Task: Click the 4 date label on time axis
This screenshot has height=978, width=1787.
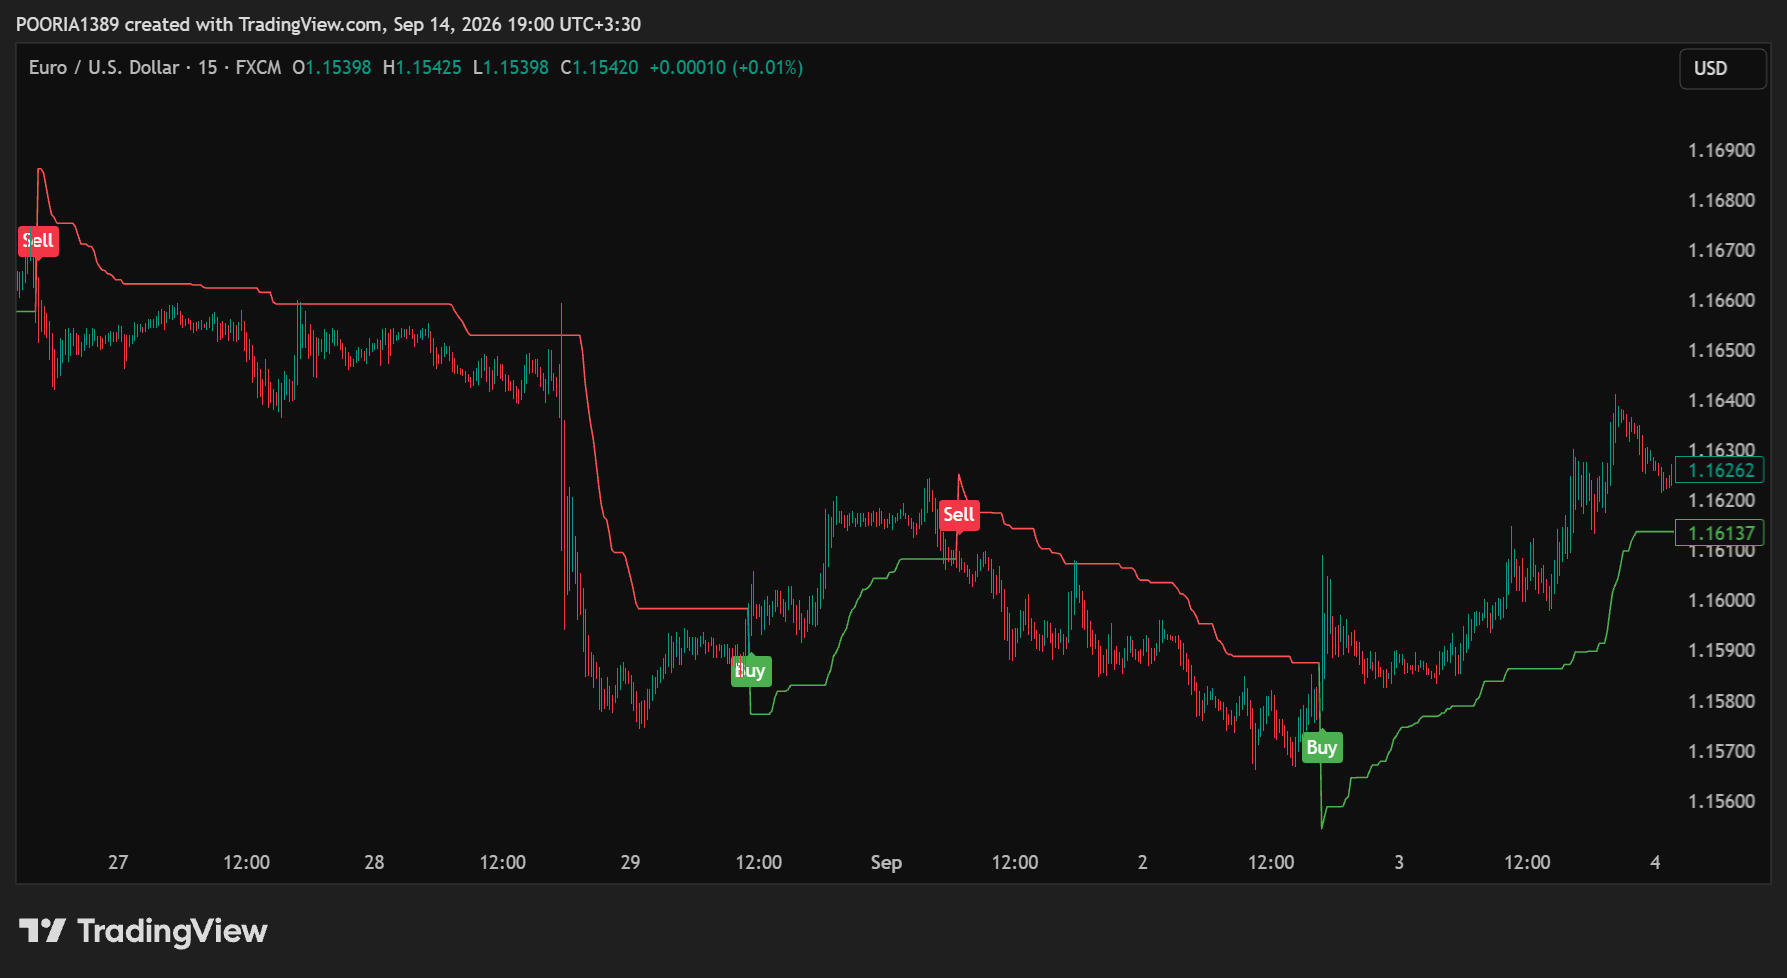Action: (x=1655, y=862)
